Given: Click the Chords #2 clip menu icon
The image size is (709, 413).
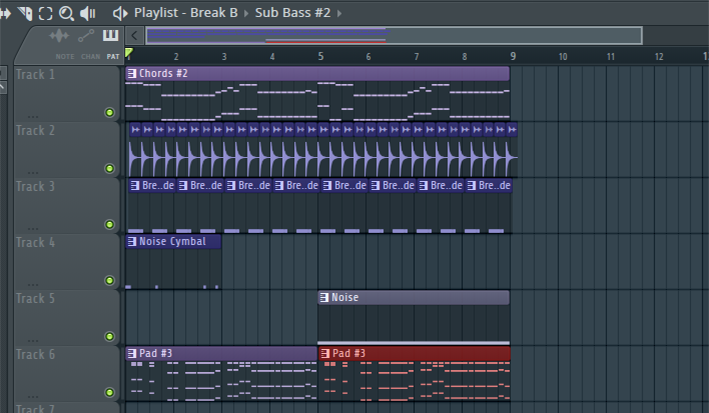Looking at the screenshot, I should [x=132, y=74].
